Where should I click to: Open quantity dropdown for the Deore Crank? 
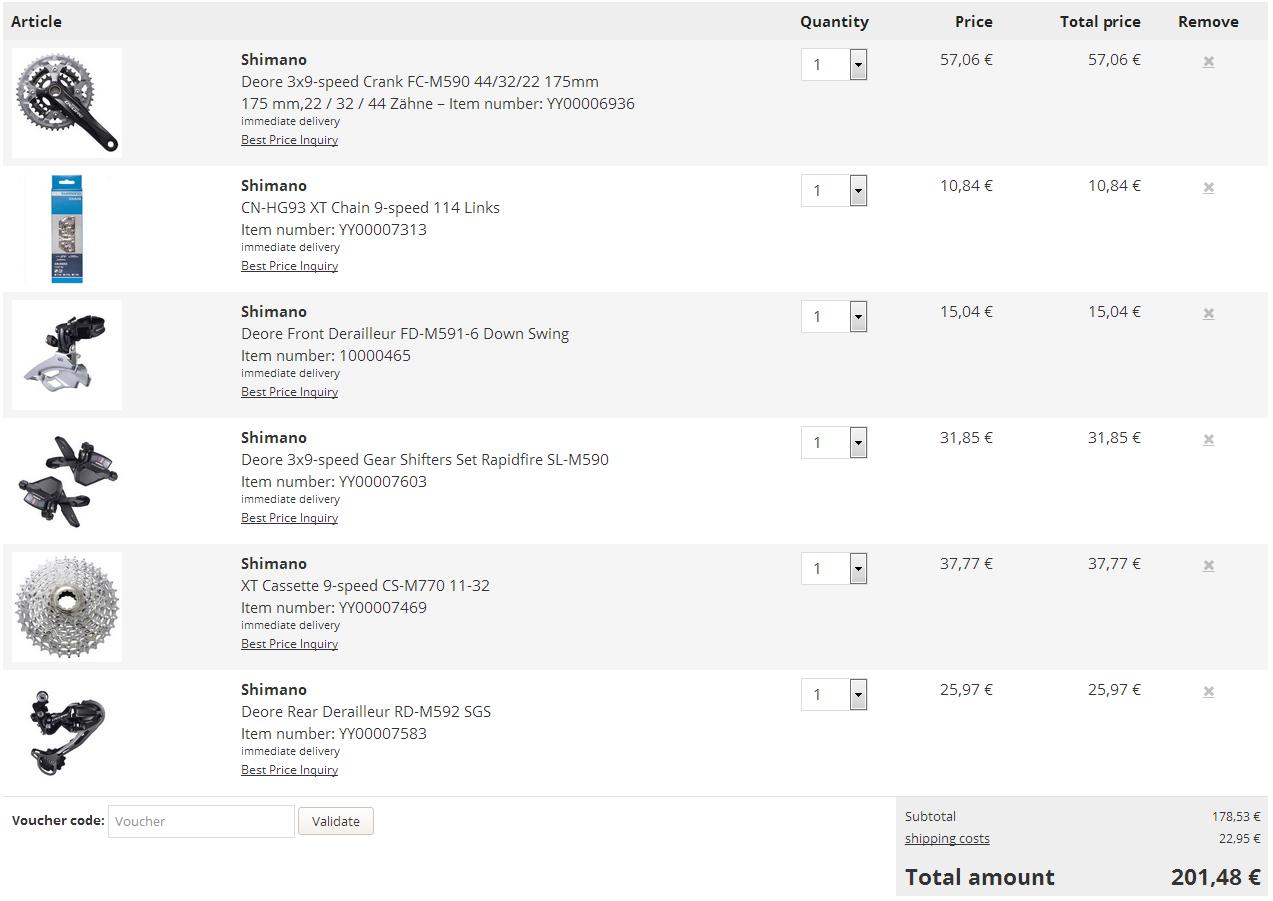(x=834, y=65)
